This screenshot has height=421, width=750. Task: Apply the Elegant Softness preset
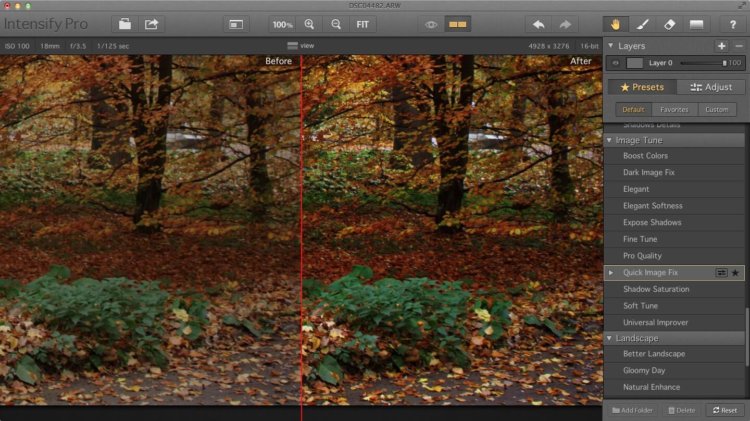[x=674, y=206]
